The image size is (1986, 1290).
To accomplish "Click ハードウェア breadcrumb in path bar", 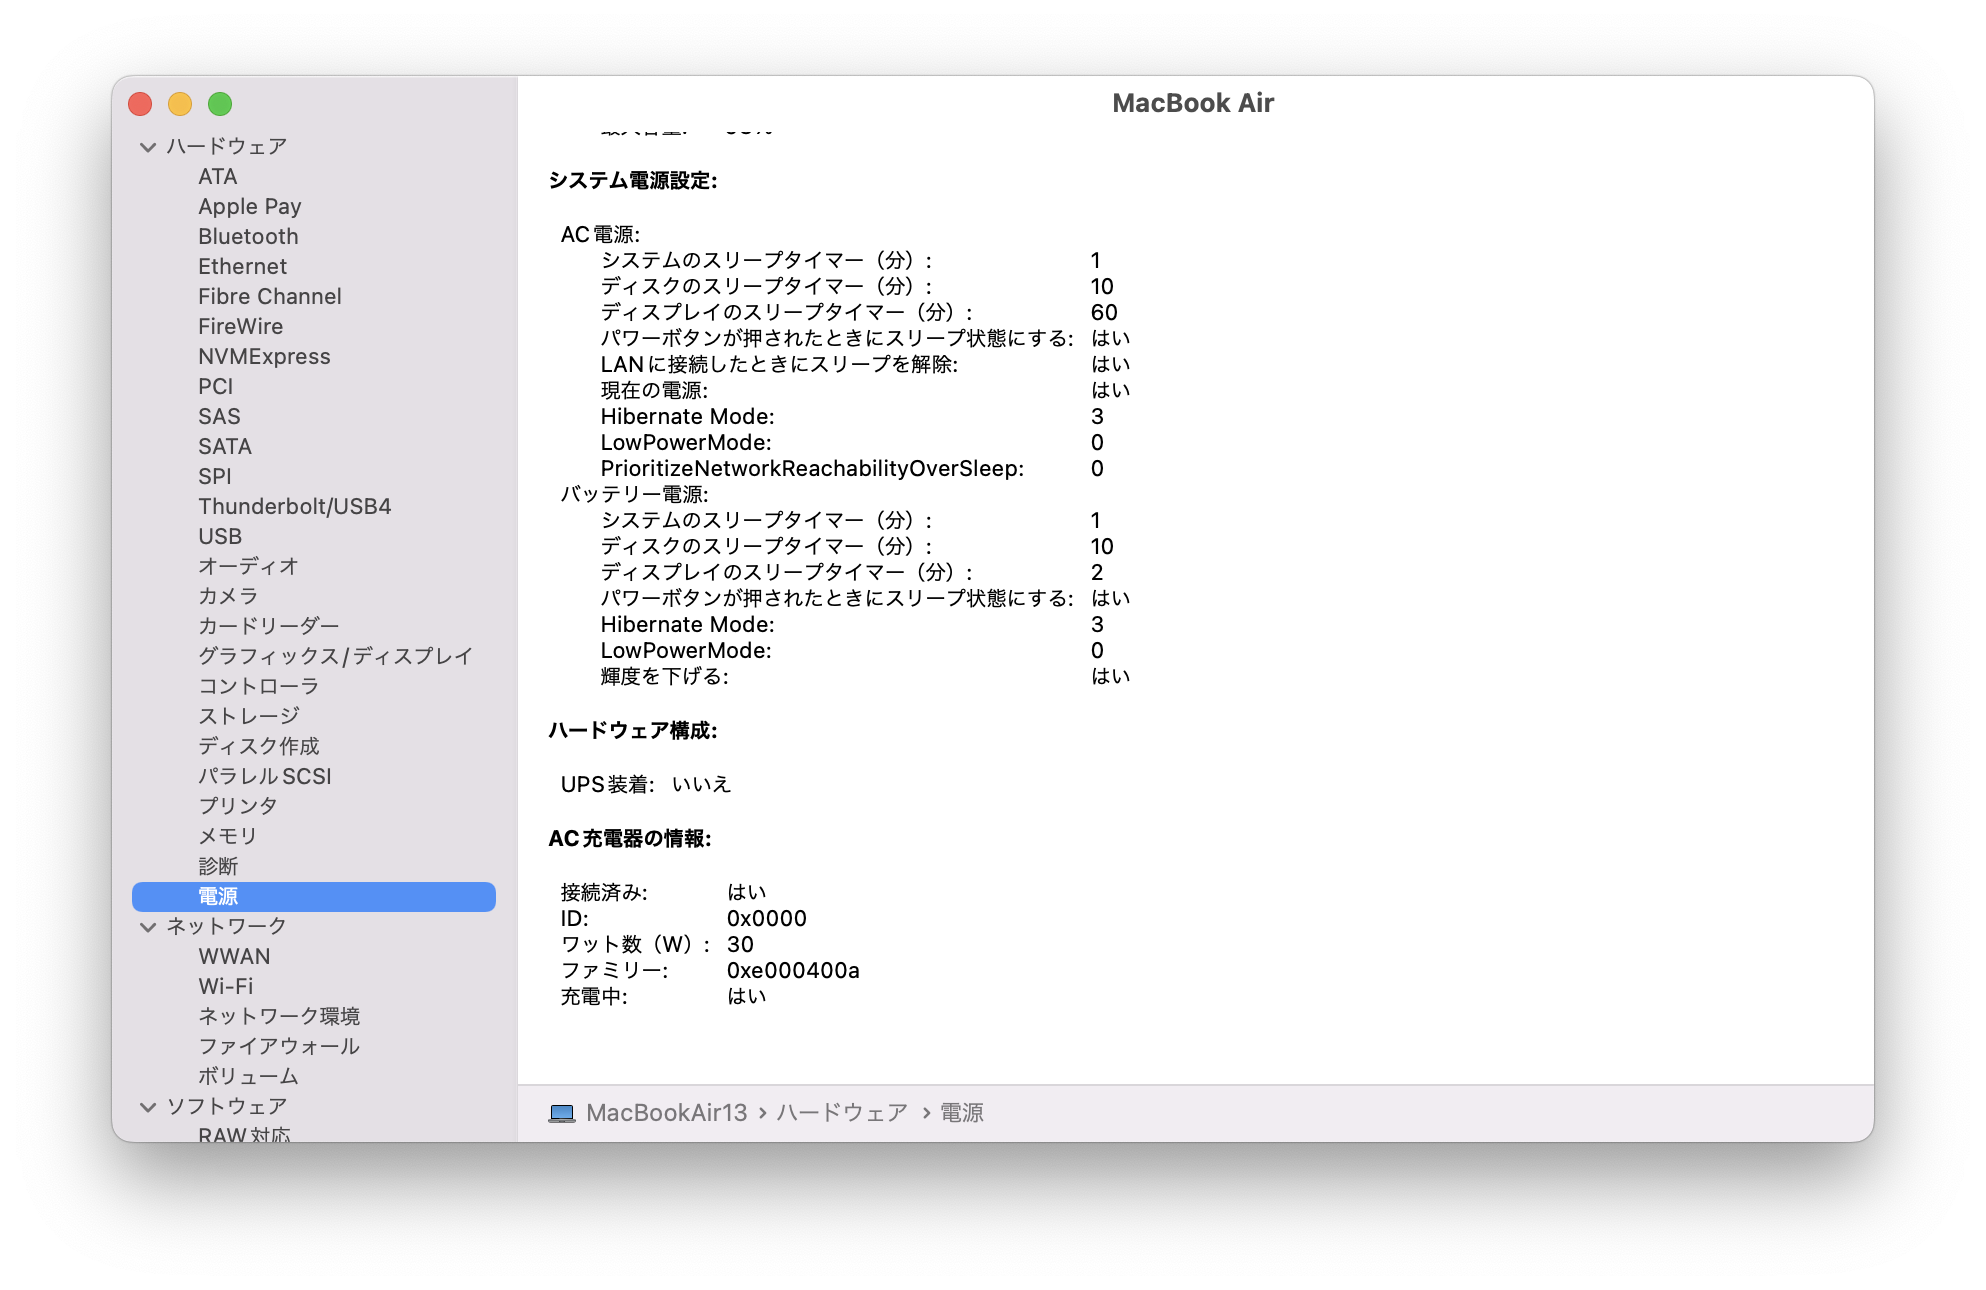I will click(x=842, y=1113).
